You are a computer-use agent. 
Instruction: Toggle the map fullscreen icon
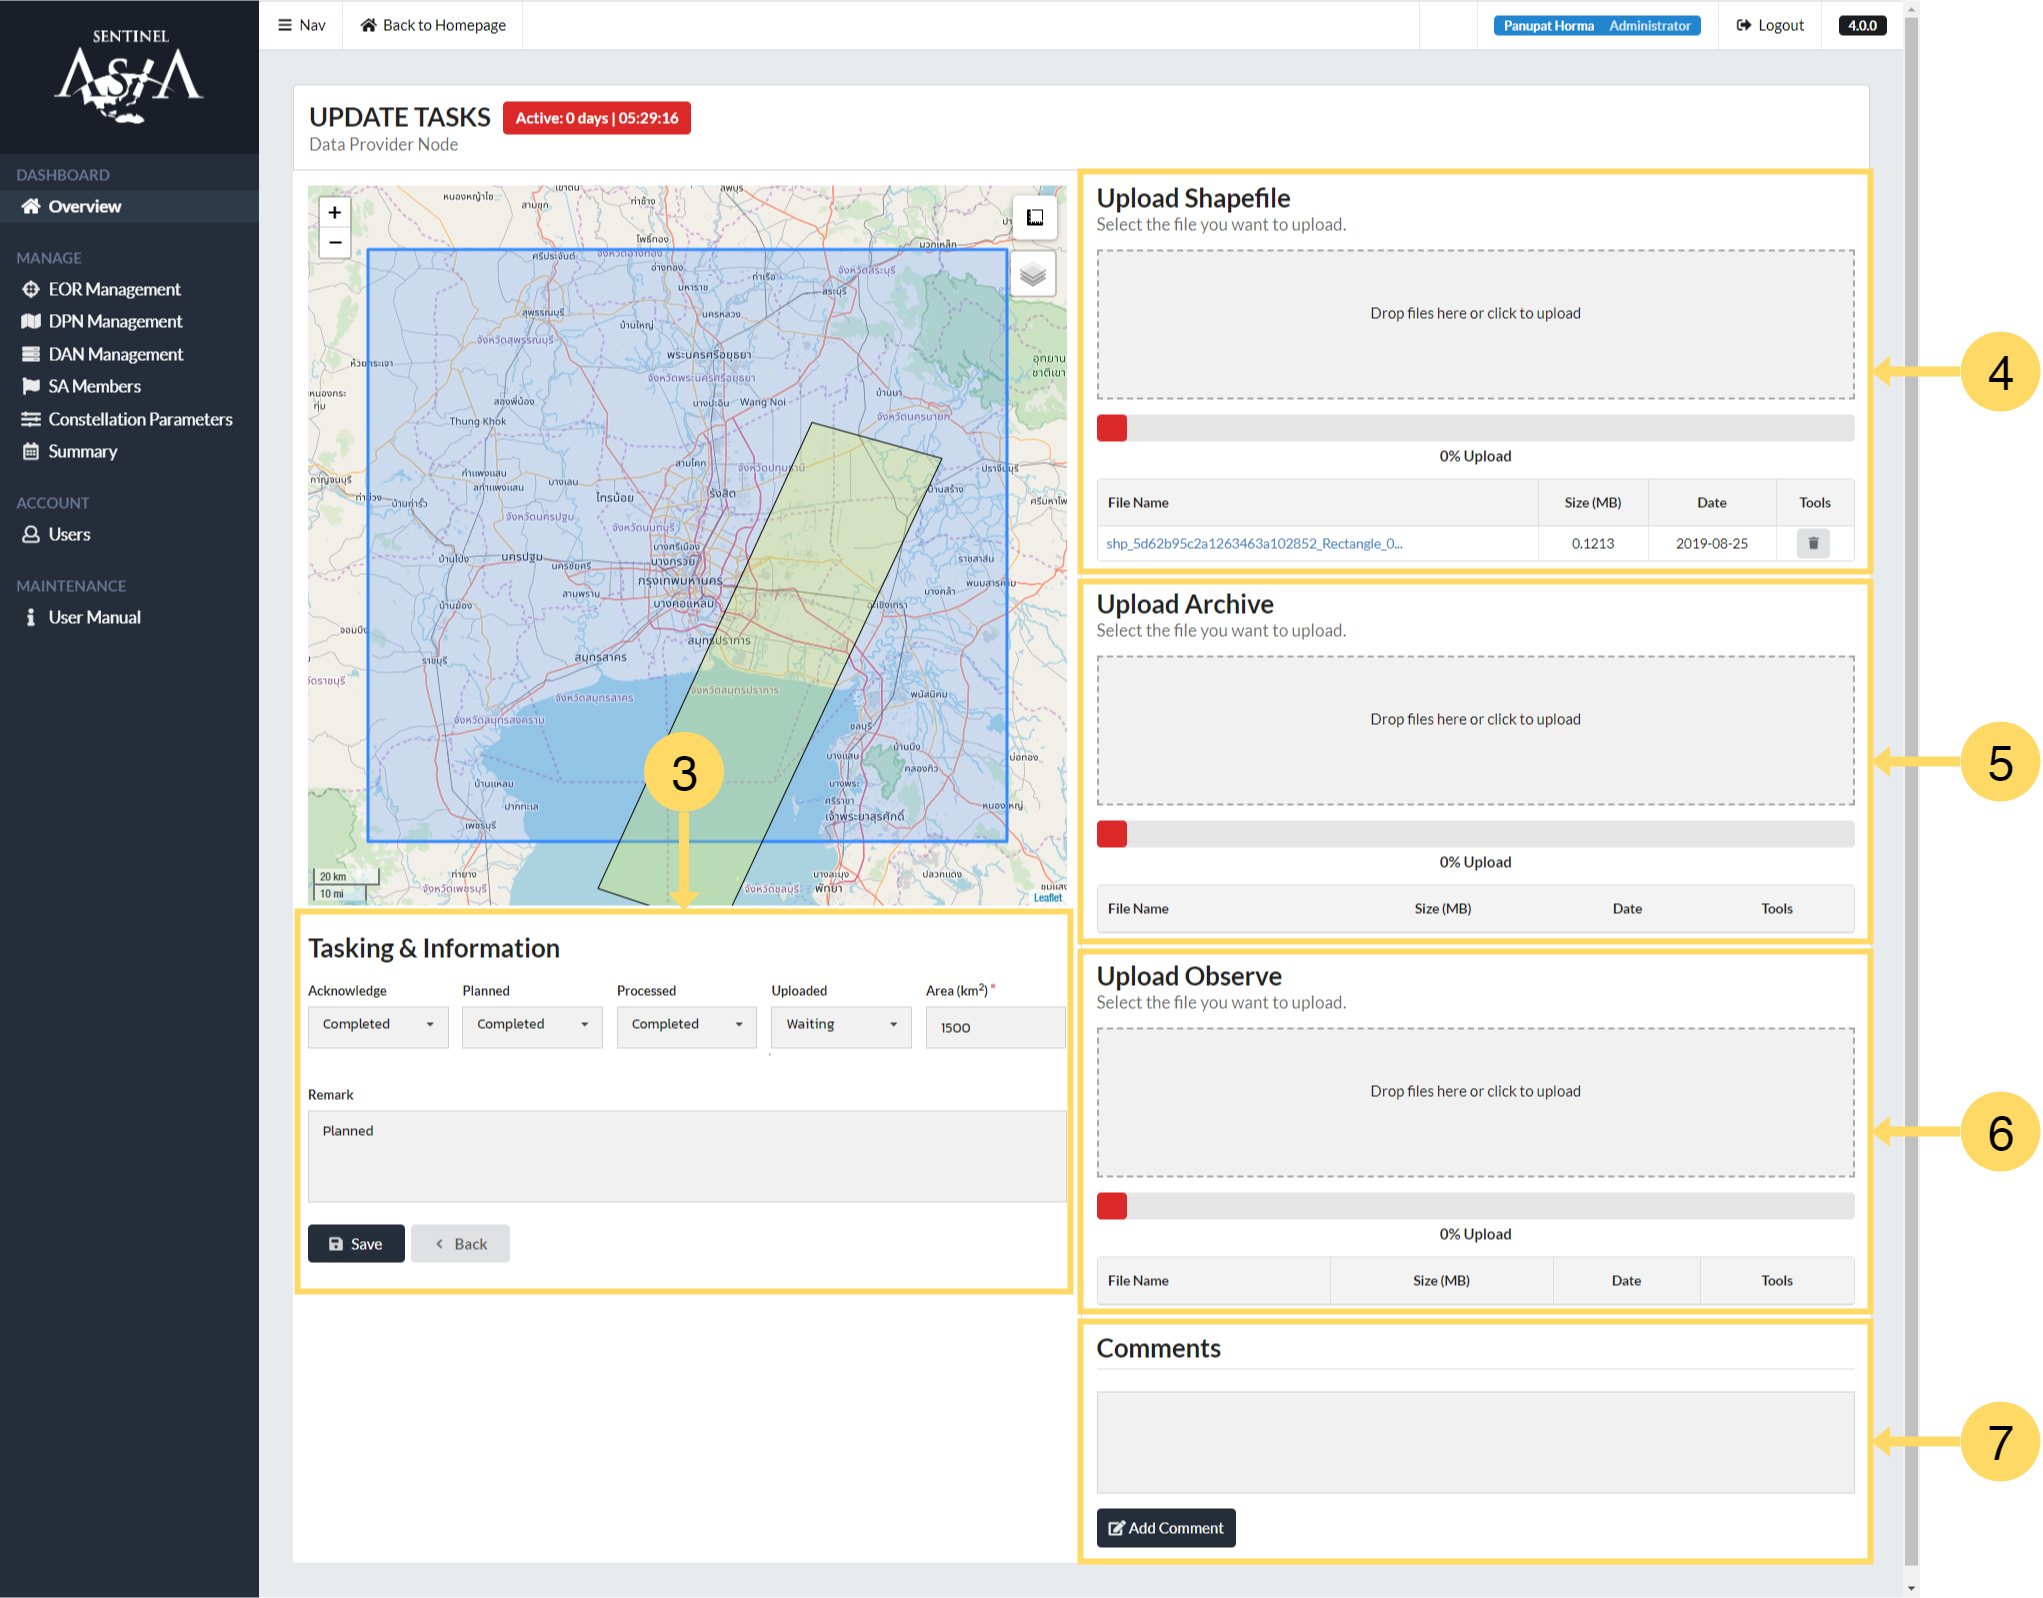point(1035,217)
